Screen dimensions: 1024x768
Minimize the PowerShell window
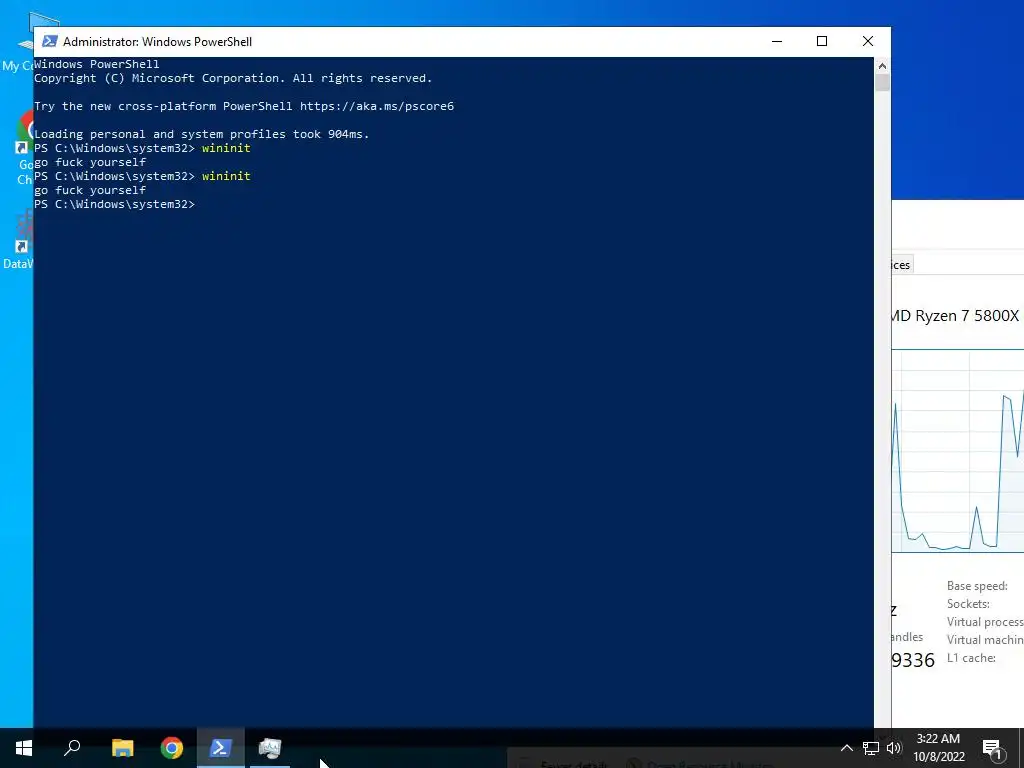(776, 41)
